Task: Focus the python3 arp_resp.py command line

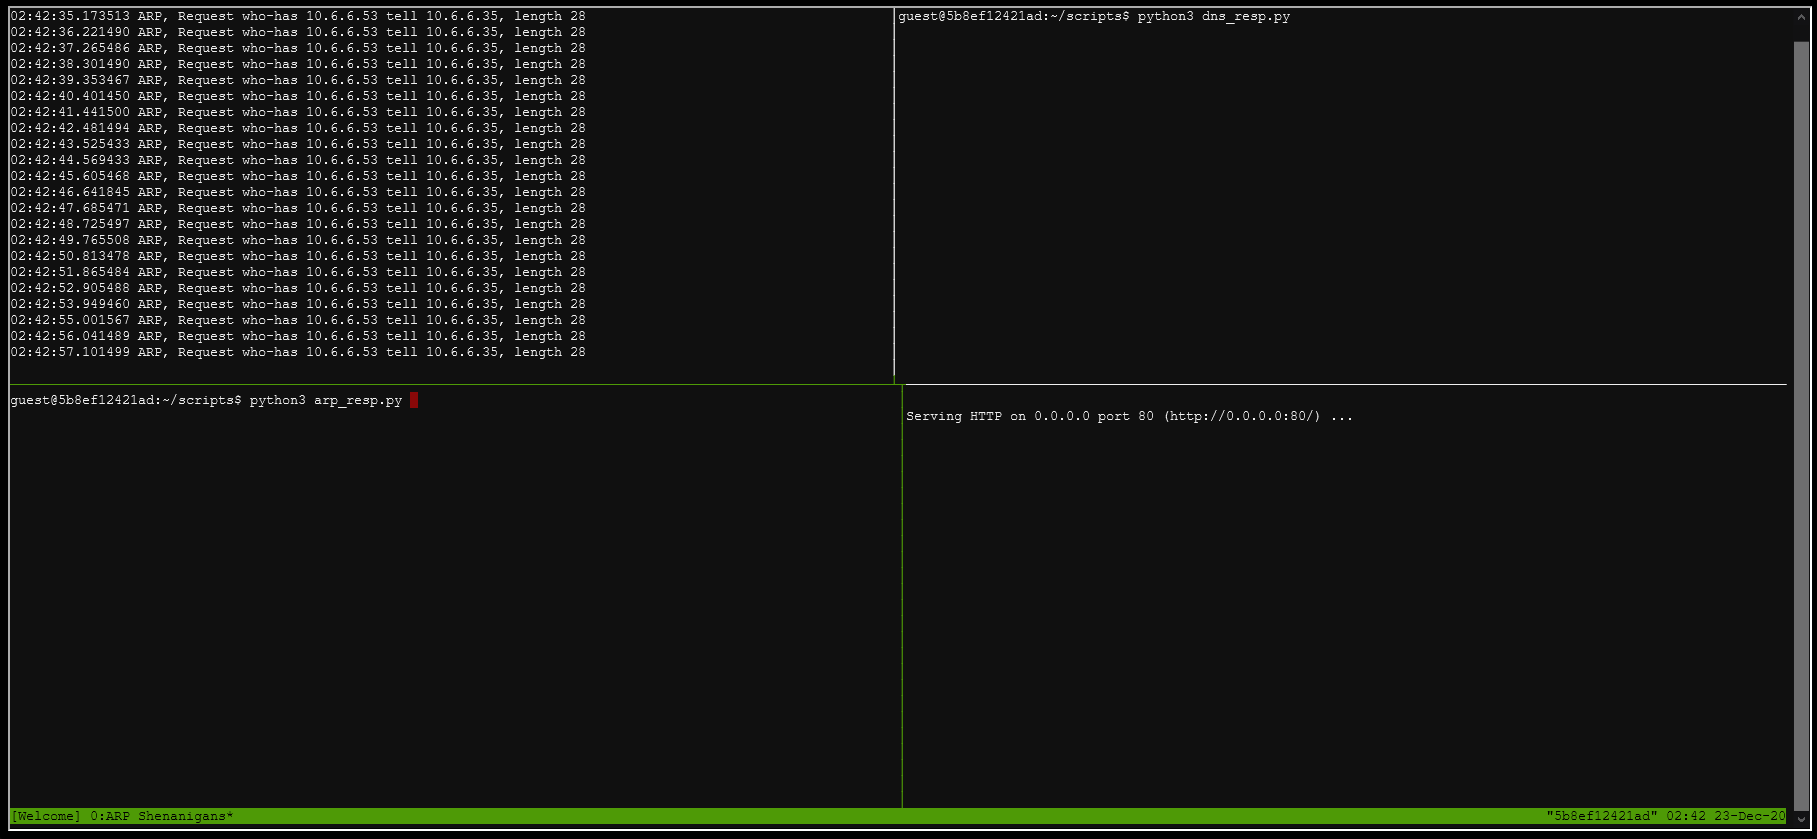Action: pyautogui.click(x=325, y=400)
